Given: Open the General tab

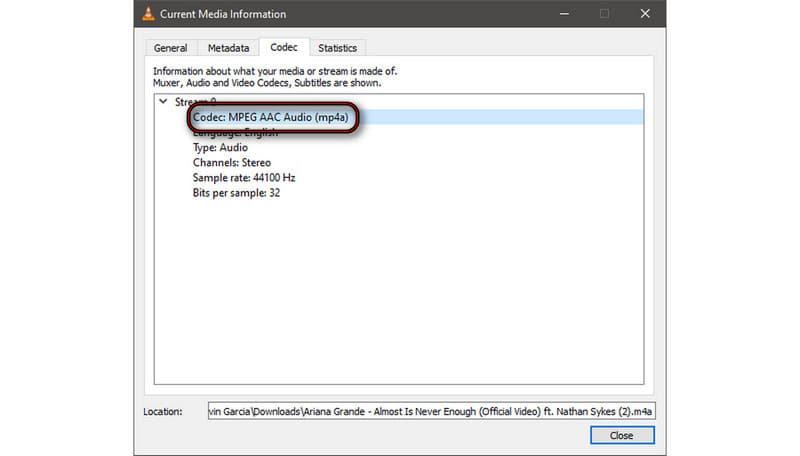Looking at the screenshot, I should [170, 48].
